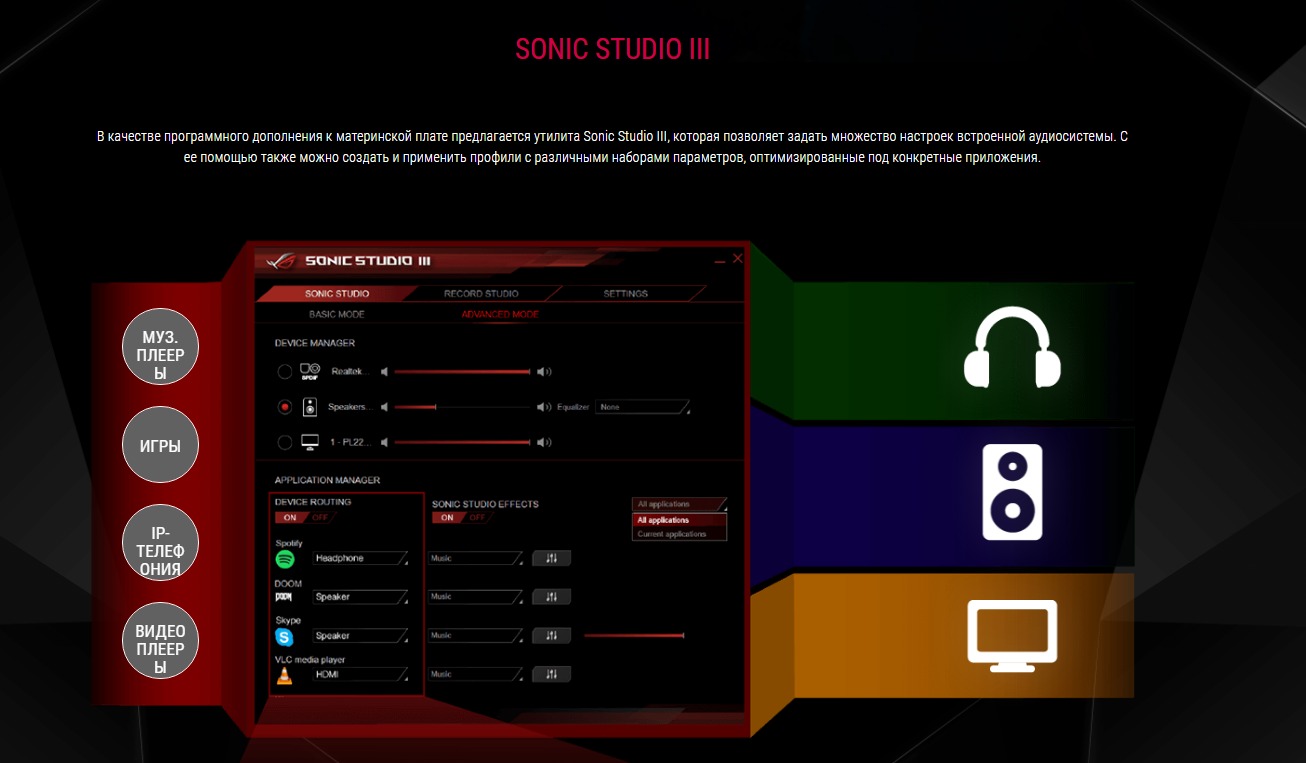Click the 'IP-ТЕЛЕФОНИЯ' round button

tap(160, 543)
